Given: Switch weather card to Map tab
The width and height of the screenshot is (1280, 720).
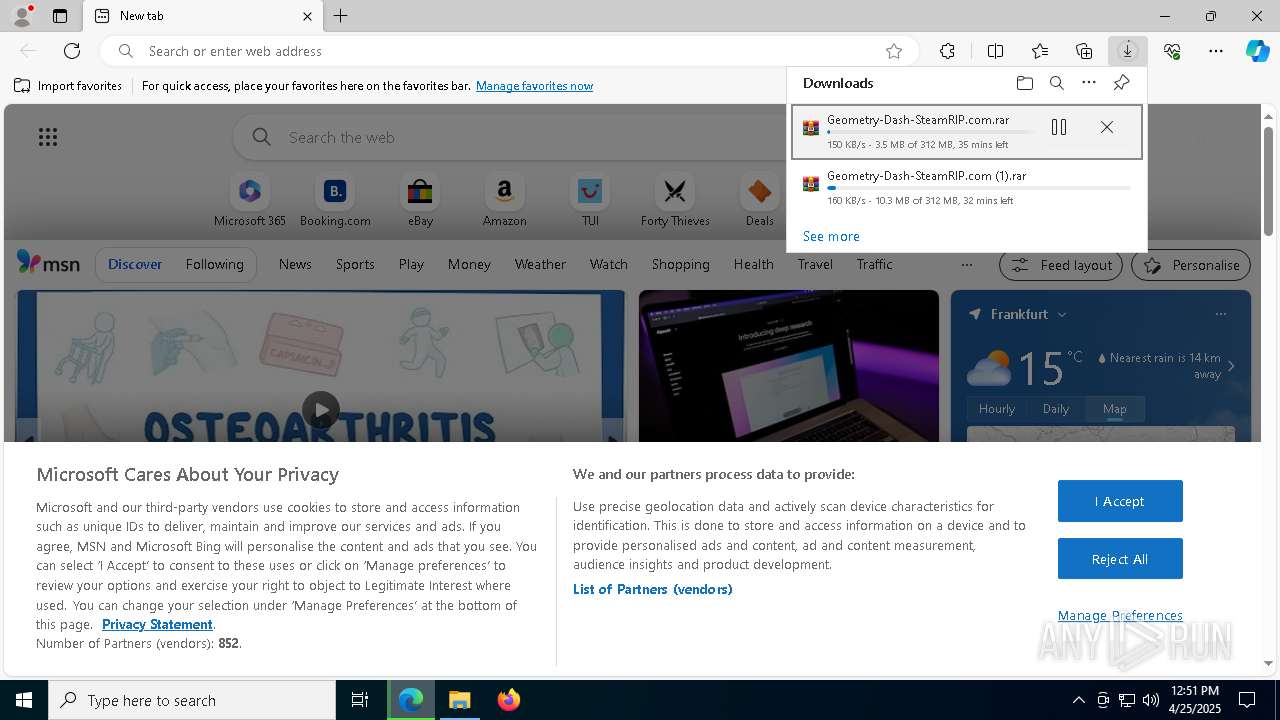Looking at the screenshot, I should pyautogui.click(x=1114, y=408).
